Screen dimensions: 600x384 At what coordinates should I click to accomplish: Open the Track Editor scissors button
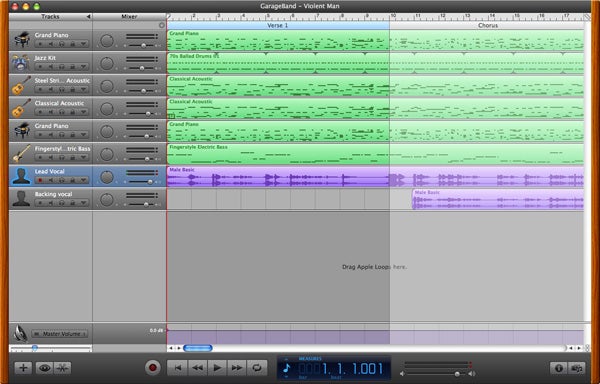[62, 368]
